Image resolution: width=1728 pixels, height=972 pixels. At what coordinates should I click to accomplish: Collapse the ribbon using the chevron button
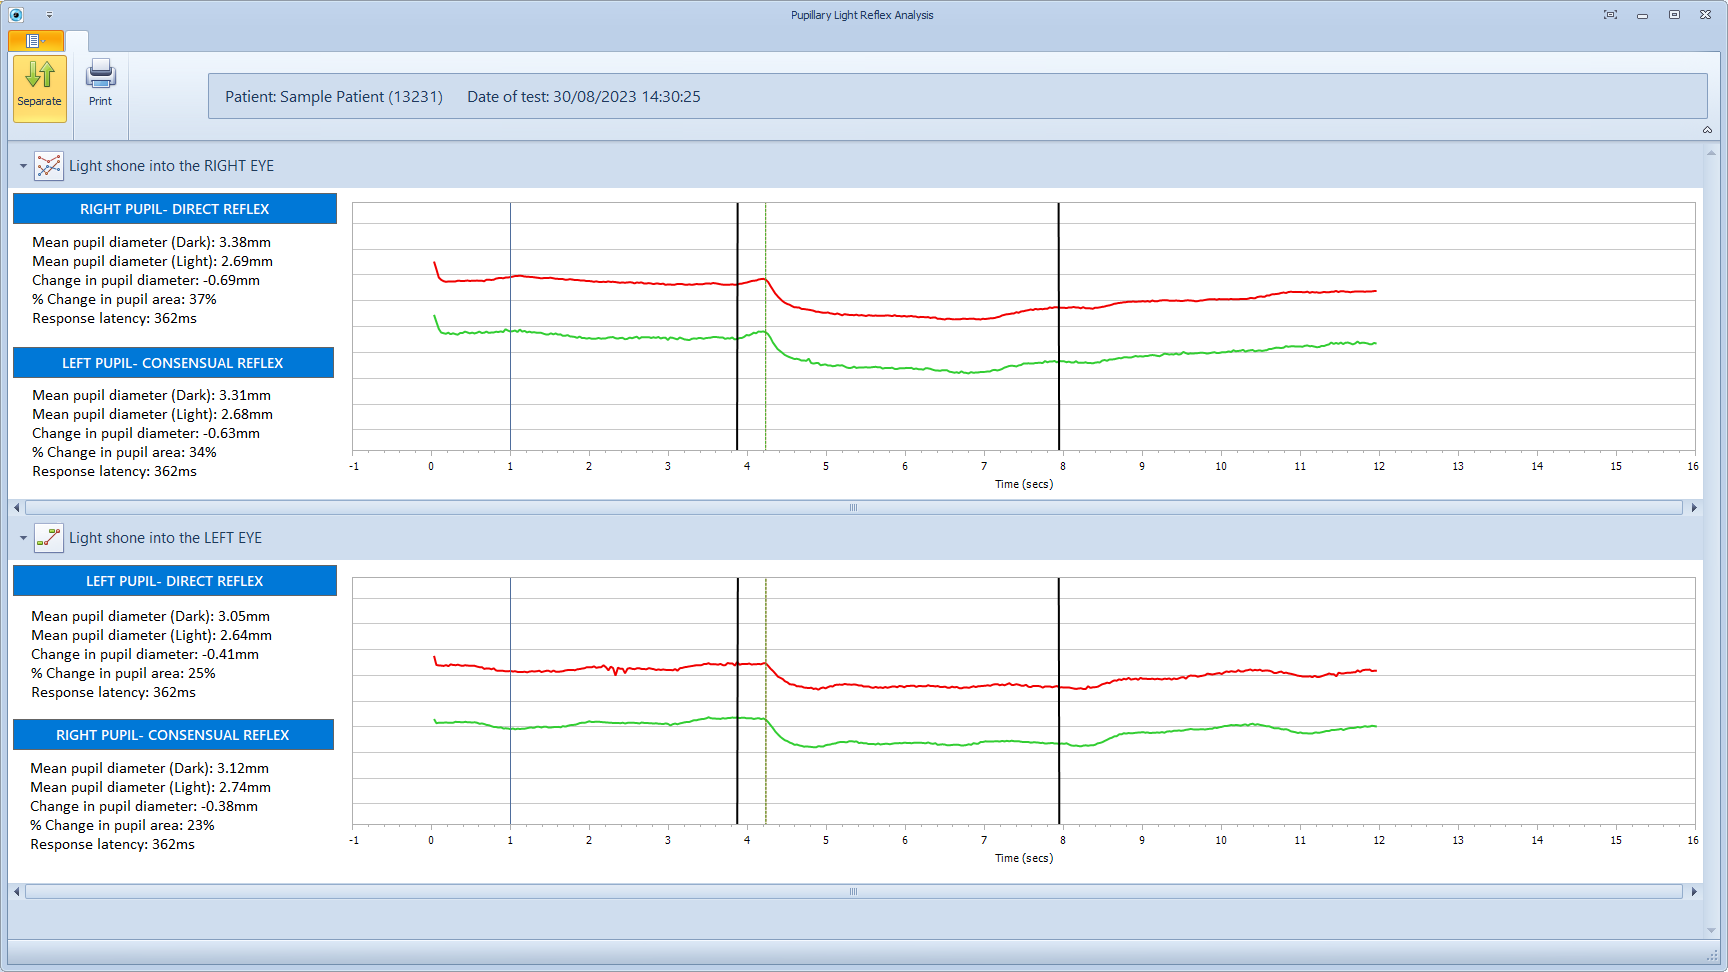click(x=1707, y=130)
